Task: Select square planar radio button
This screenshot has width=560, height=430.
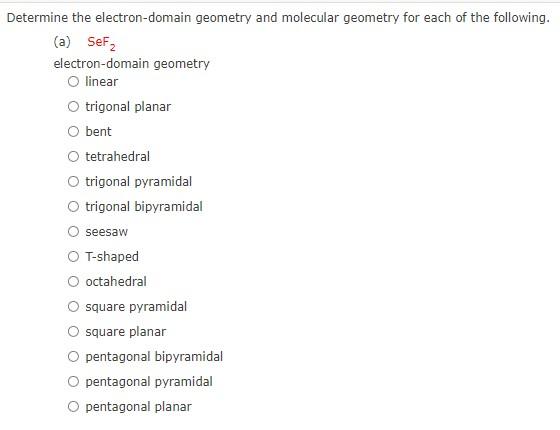Action: tap(73, 331)
